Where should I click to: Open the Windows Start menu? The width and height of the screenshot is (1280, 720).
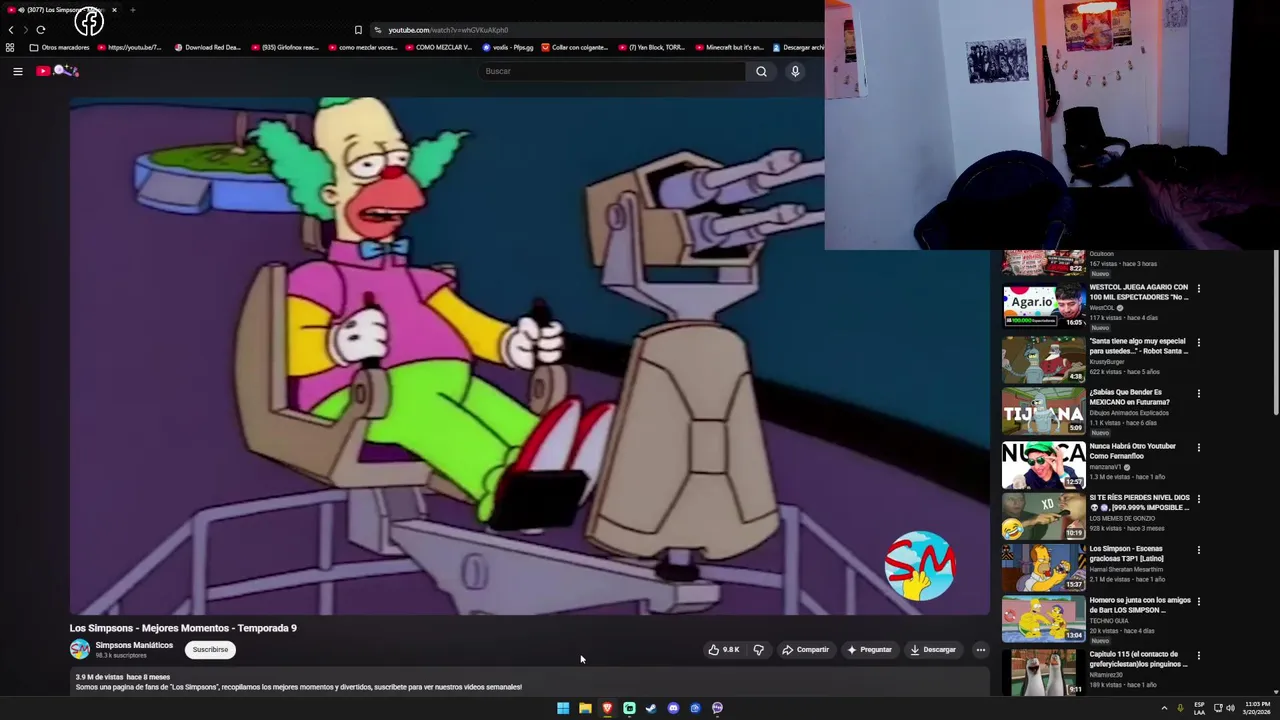point(563,708)
